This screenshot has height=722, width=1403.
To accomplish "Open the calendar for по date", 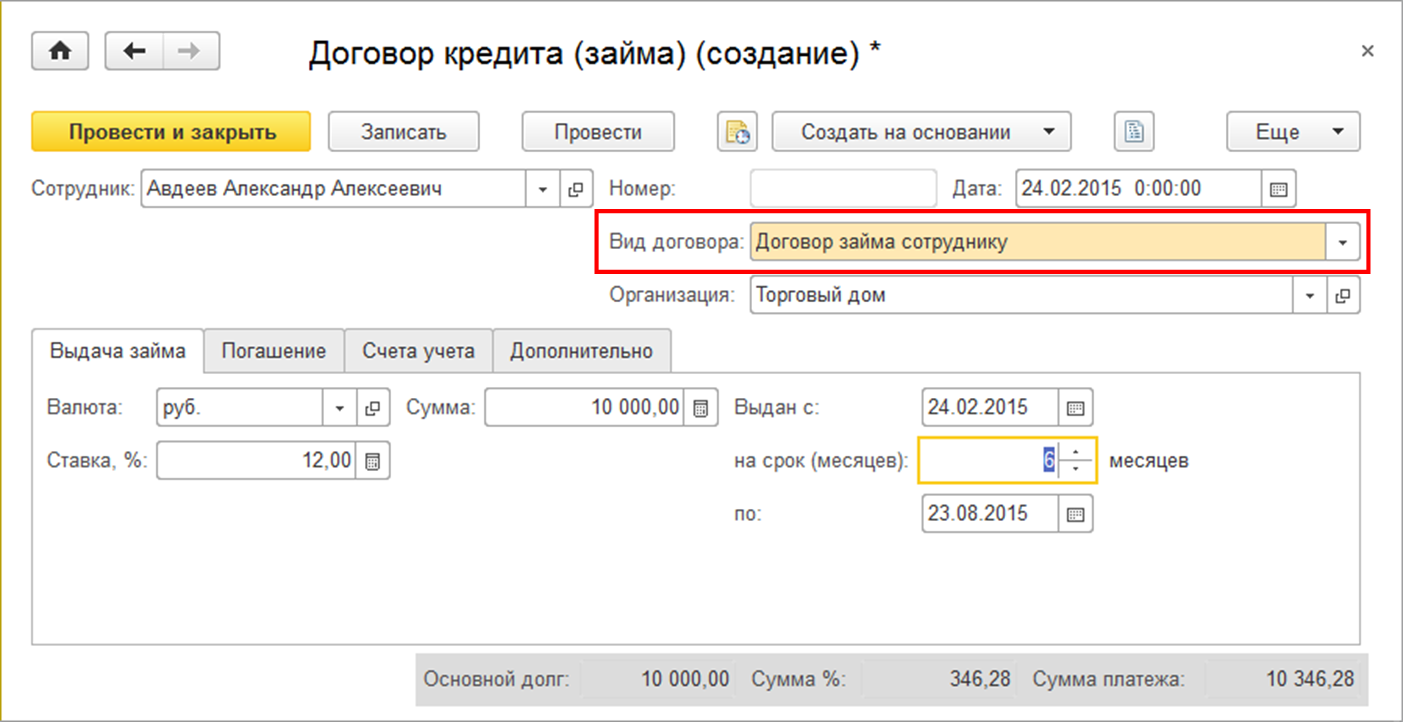I will (1075, 515).
